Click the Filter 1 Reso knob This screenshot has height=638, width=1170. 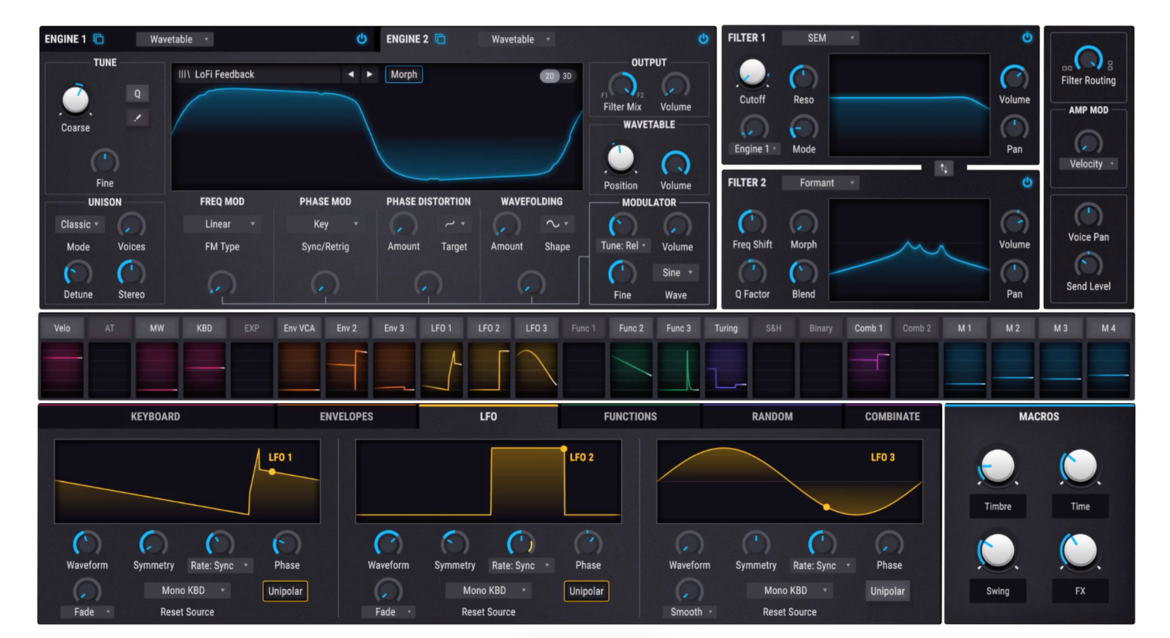pos(803,78)
